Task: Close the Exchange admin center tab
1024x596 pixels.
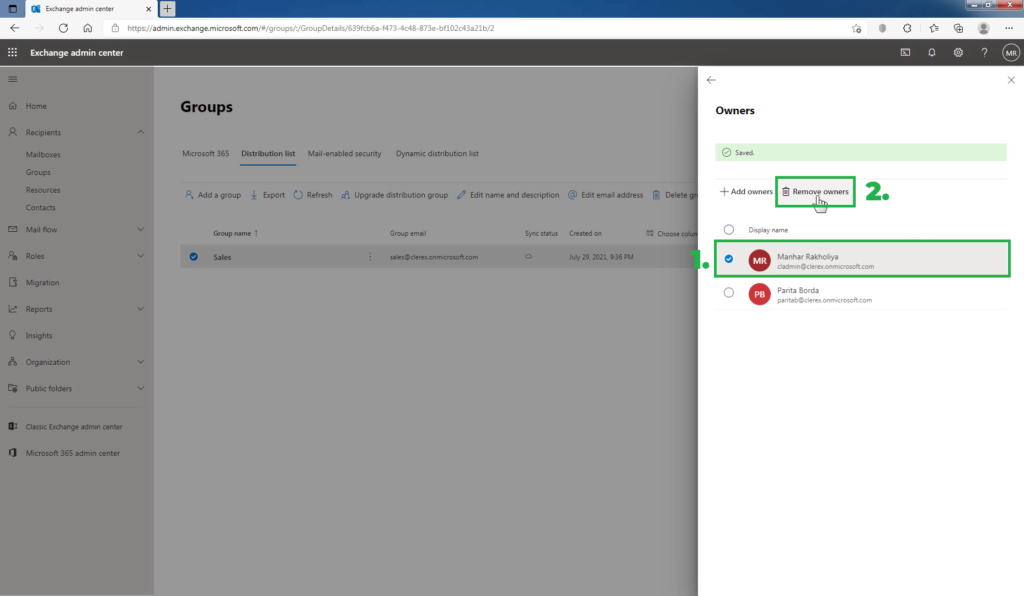Action: (x=148, y=8)
